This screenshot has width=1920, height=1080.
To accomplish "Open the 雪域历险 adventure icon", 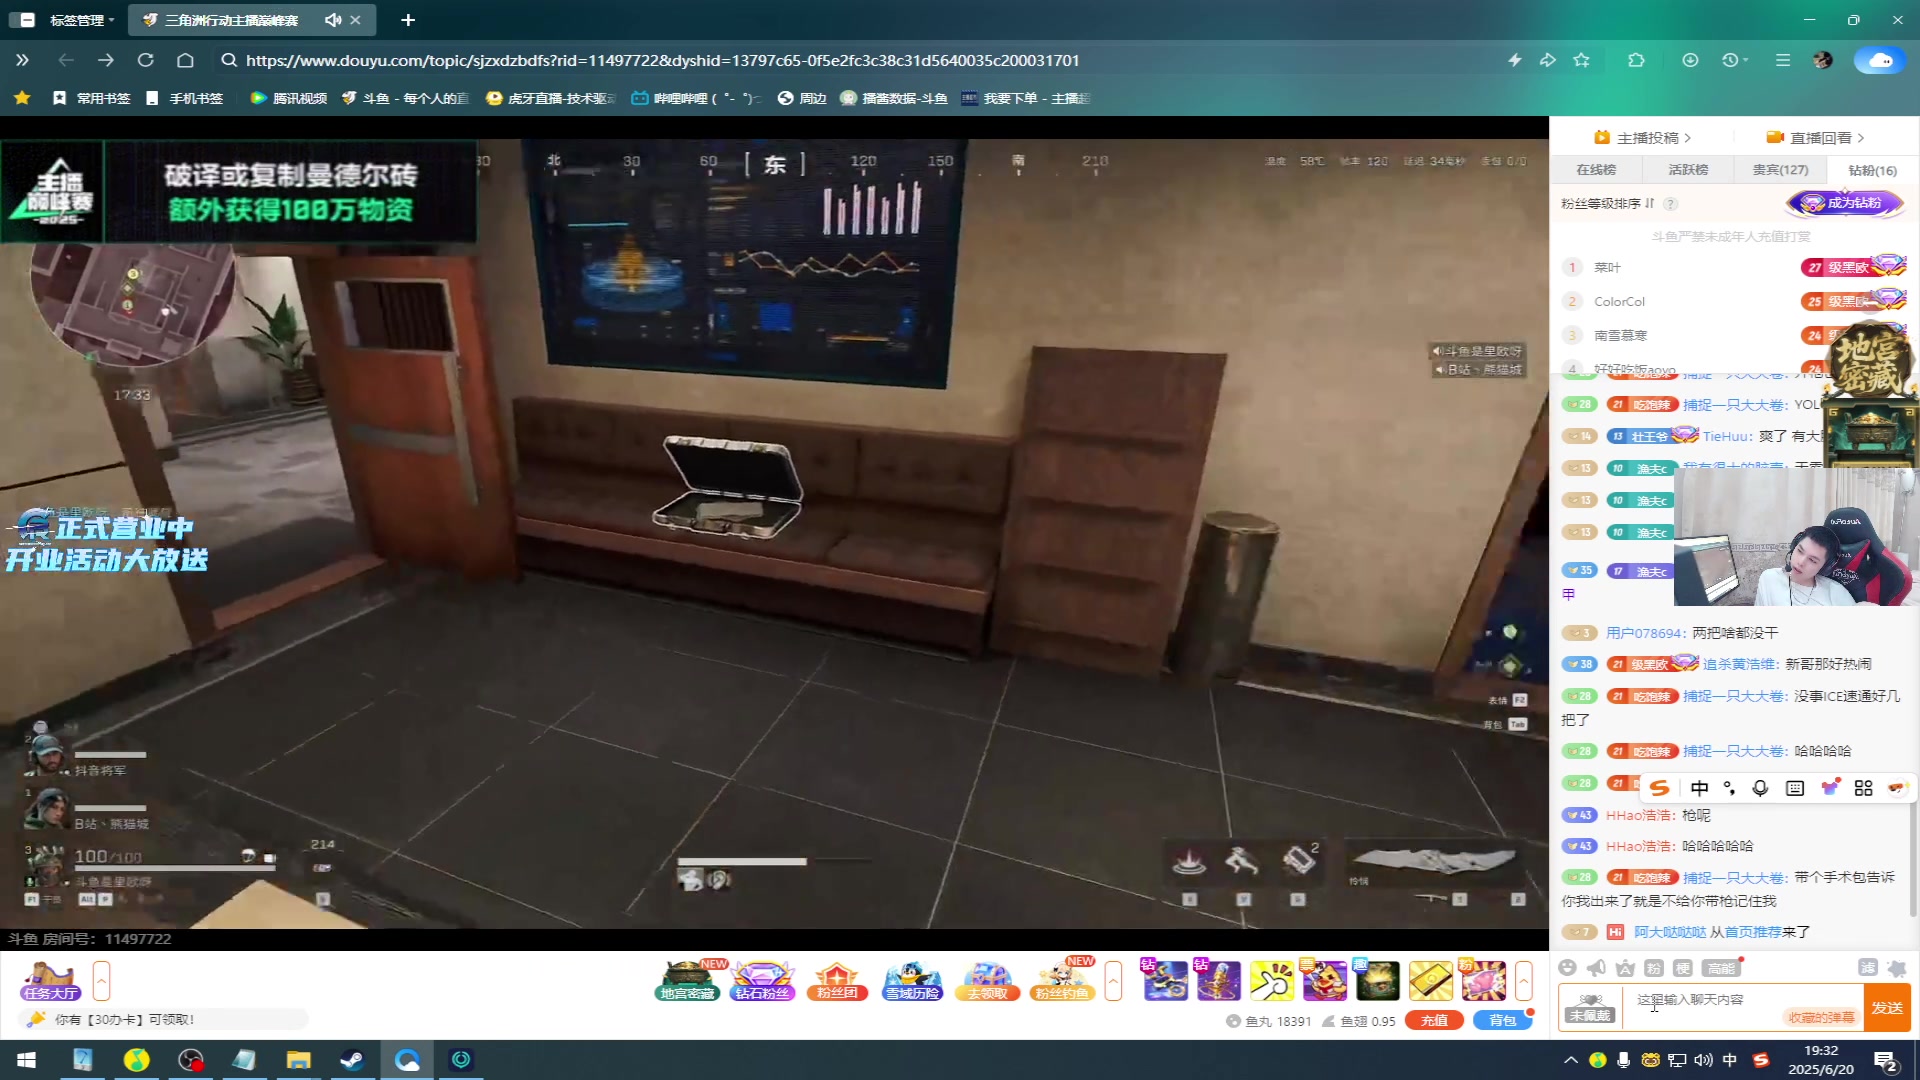I will (912, 980).
